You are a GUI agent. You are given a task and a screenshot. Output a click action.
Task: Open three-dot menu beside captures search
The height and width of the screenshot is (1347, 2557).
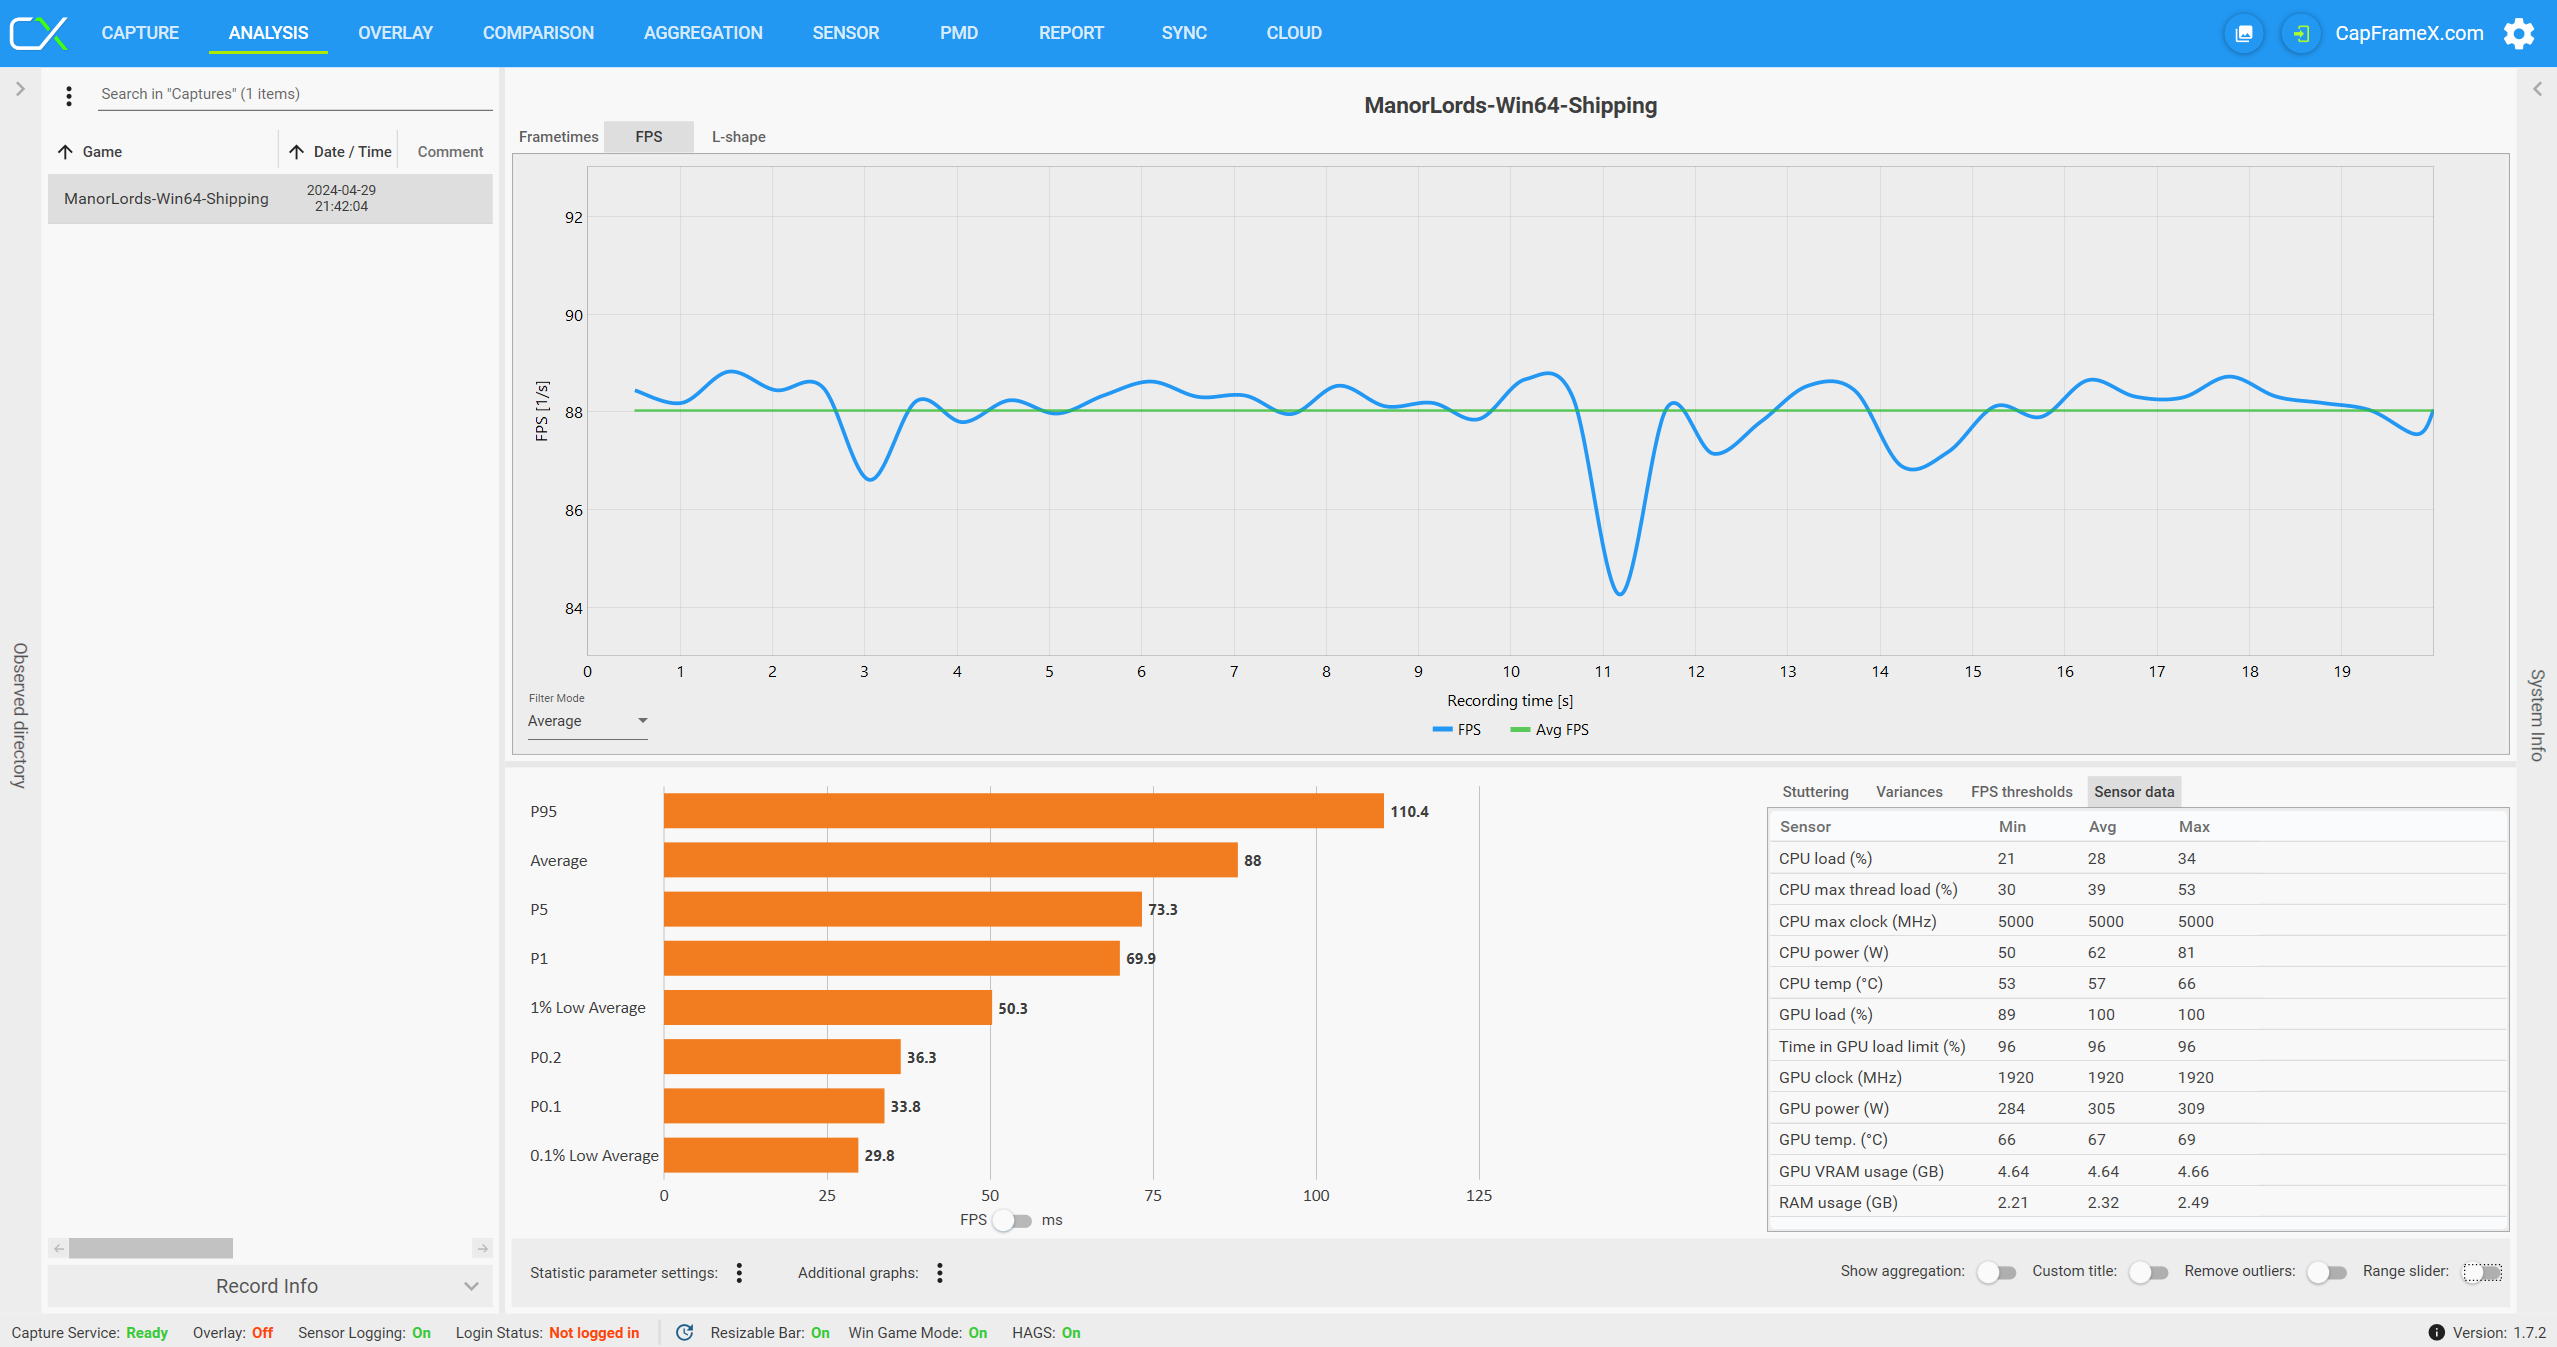pyautogui.click(x=69, y=96)
